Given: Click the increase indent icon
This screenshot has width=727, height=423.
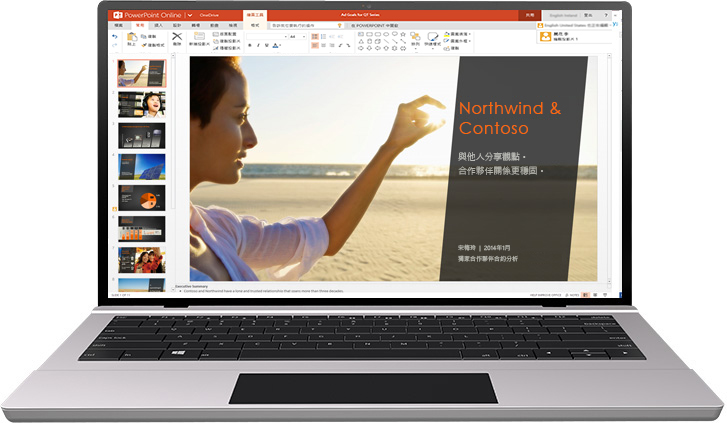Looking at the screenshot, I should [x=340, y=36].
